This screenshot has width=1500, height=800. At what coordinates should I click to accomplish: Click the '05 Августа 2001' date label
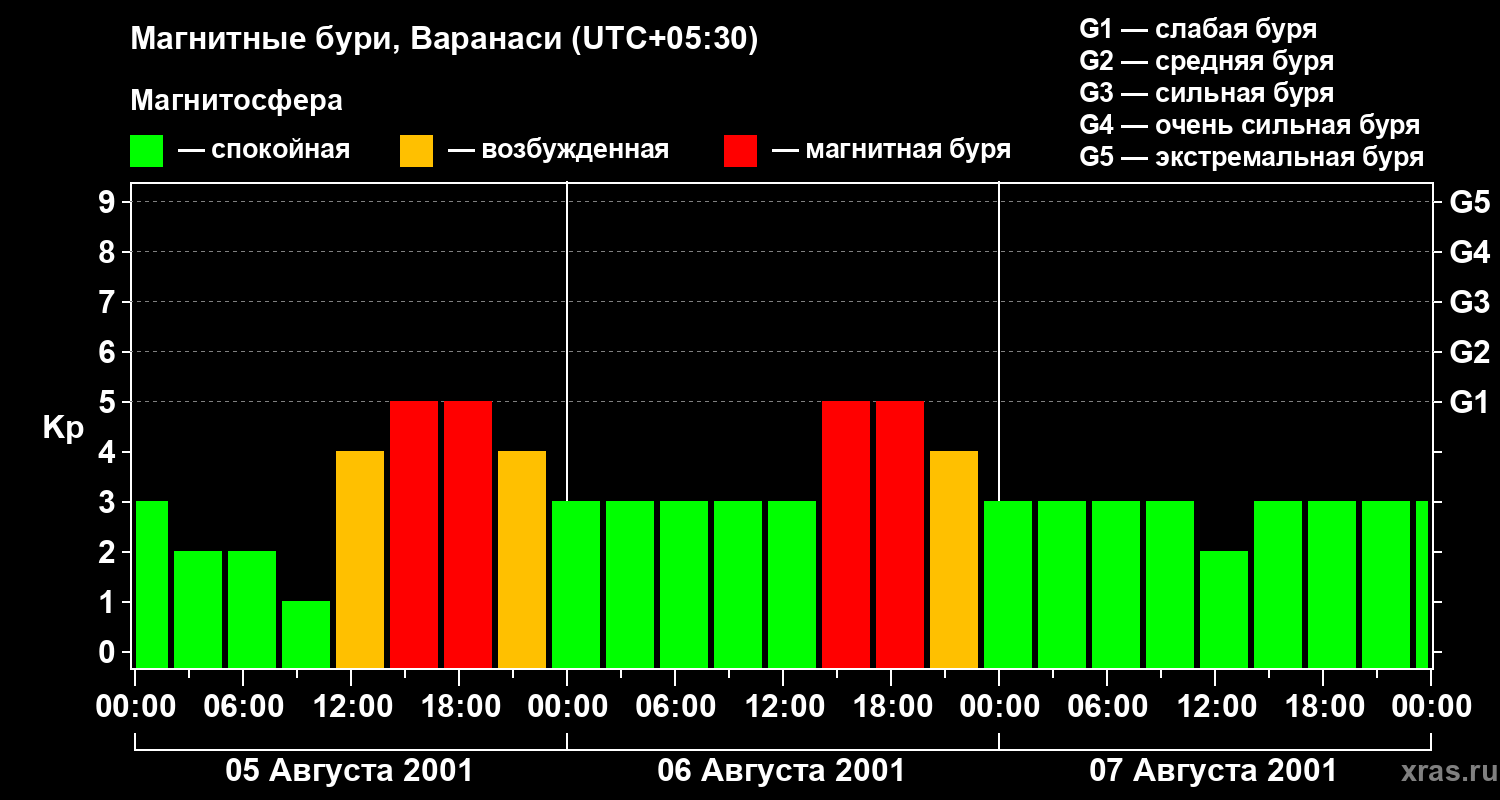coord(349,771)
